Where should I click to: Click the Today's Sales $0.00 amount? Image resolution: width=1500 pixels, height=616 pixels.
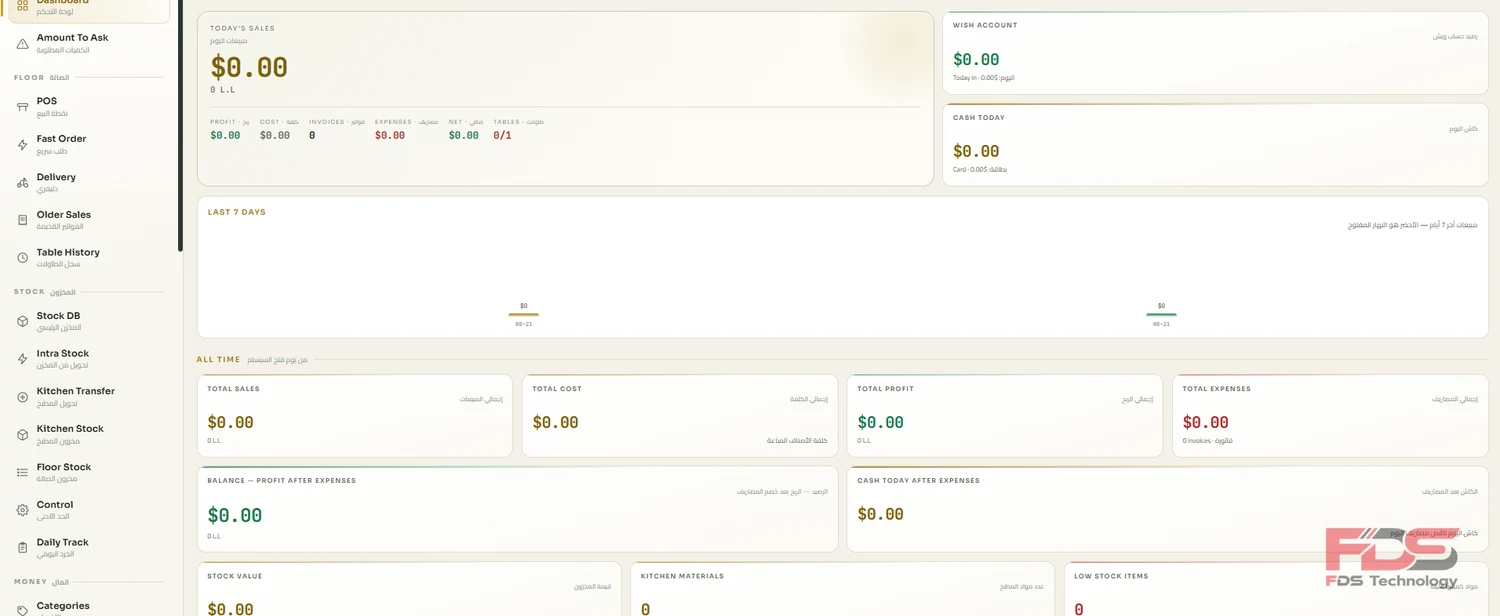point(249,68)
